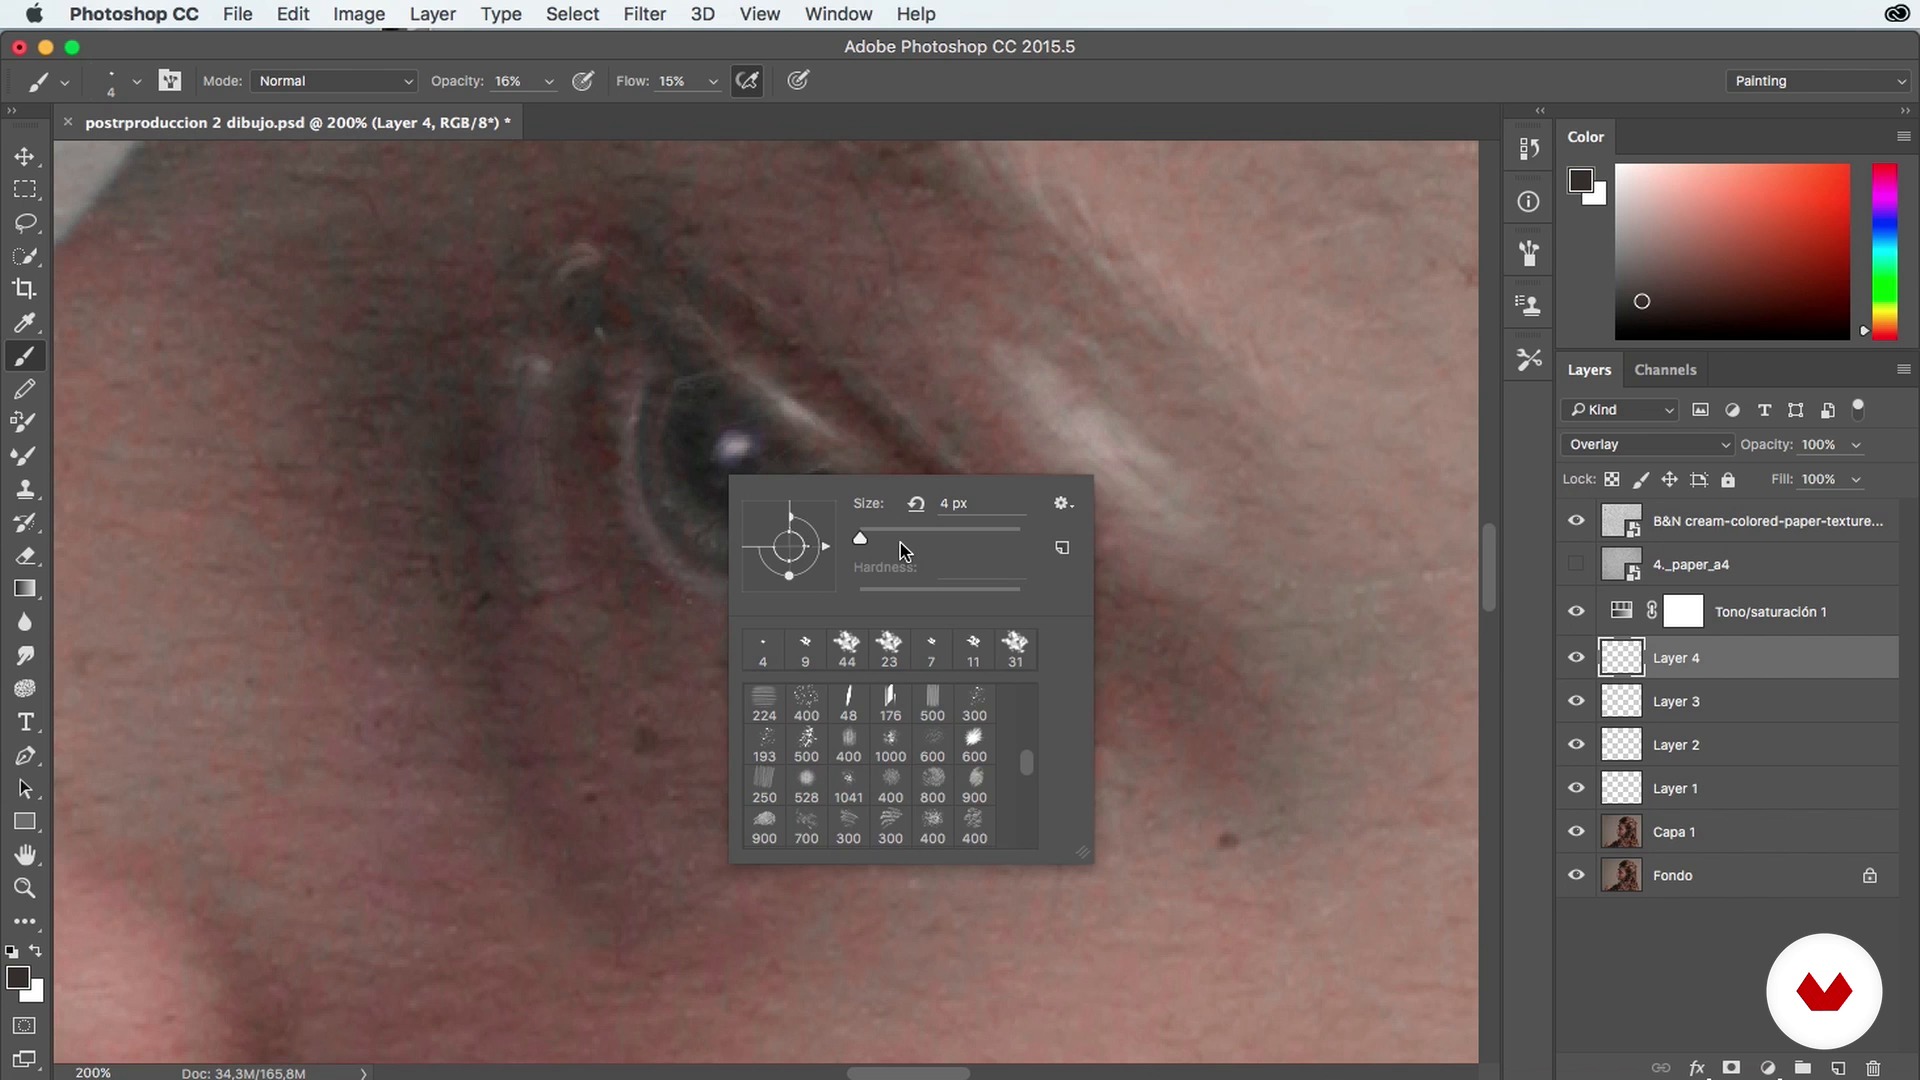Hide Capa 1 layer visibility
1920x1080 pixels.
pos(1576,831)
